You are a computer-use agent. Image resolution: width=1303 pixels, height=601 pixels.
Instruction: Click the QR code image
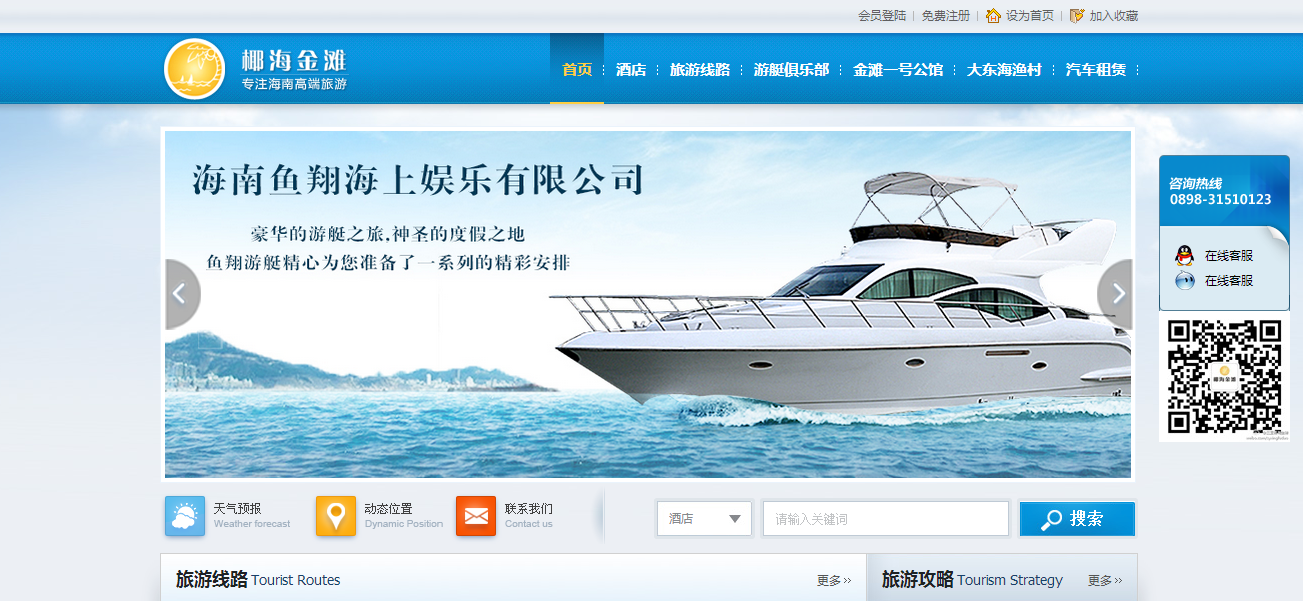click(1224, 376)
